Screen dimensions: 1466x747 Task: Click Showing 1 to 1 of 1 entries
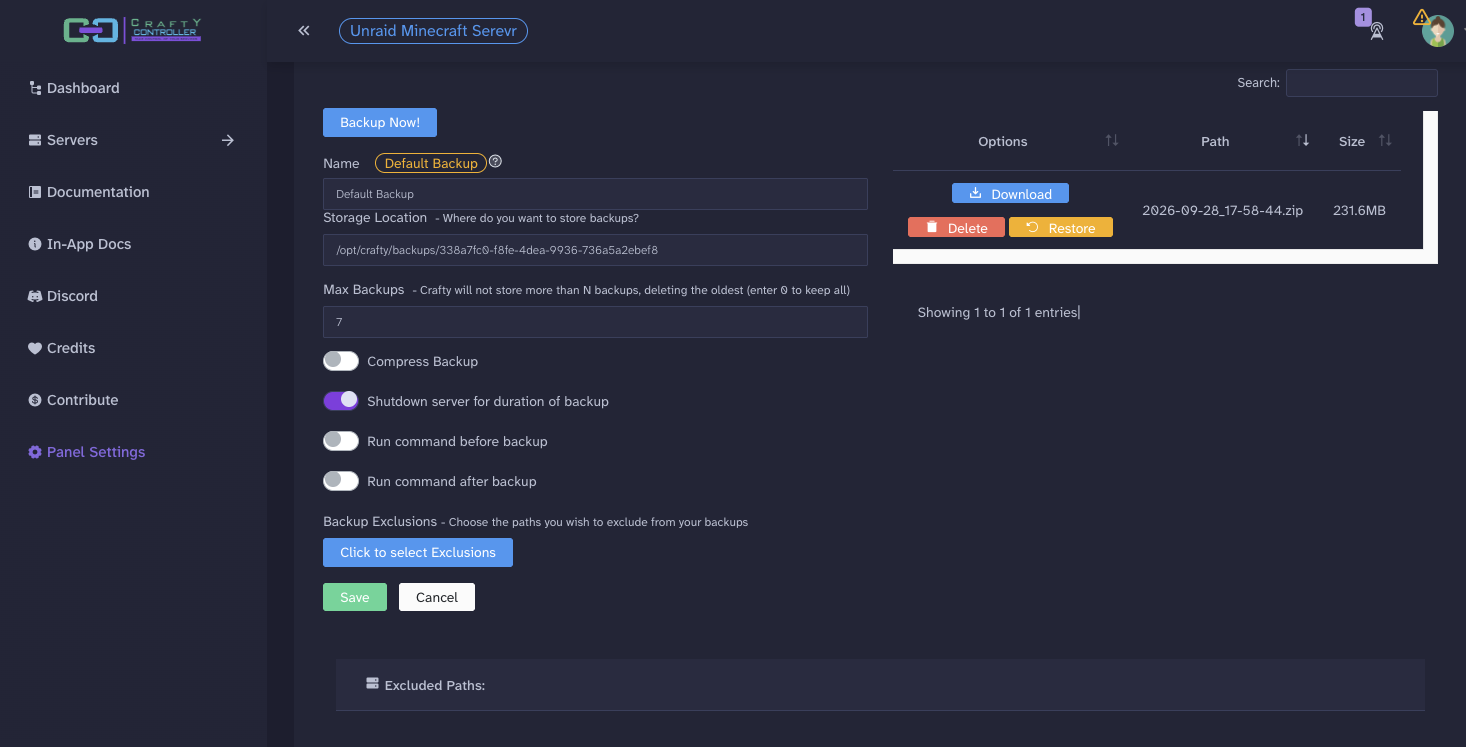[998, 312]
